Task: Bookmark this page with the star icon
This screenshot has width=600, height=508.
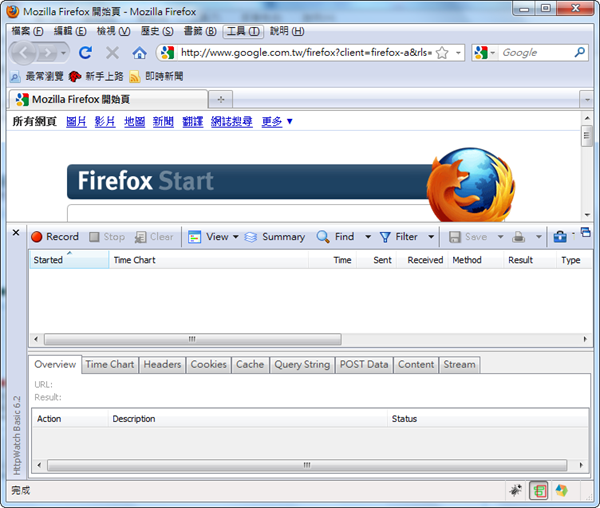Action: 442,53
